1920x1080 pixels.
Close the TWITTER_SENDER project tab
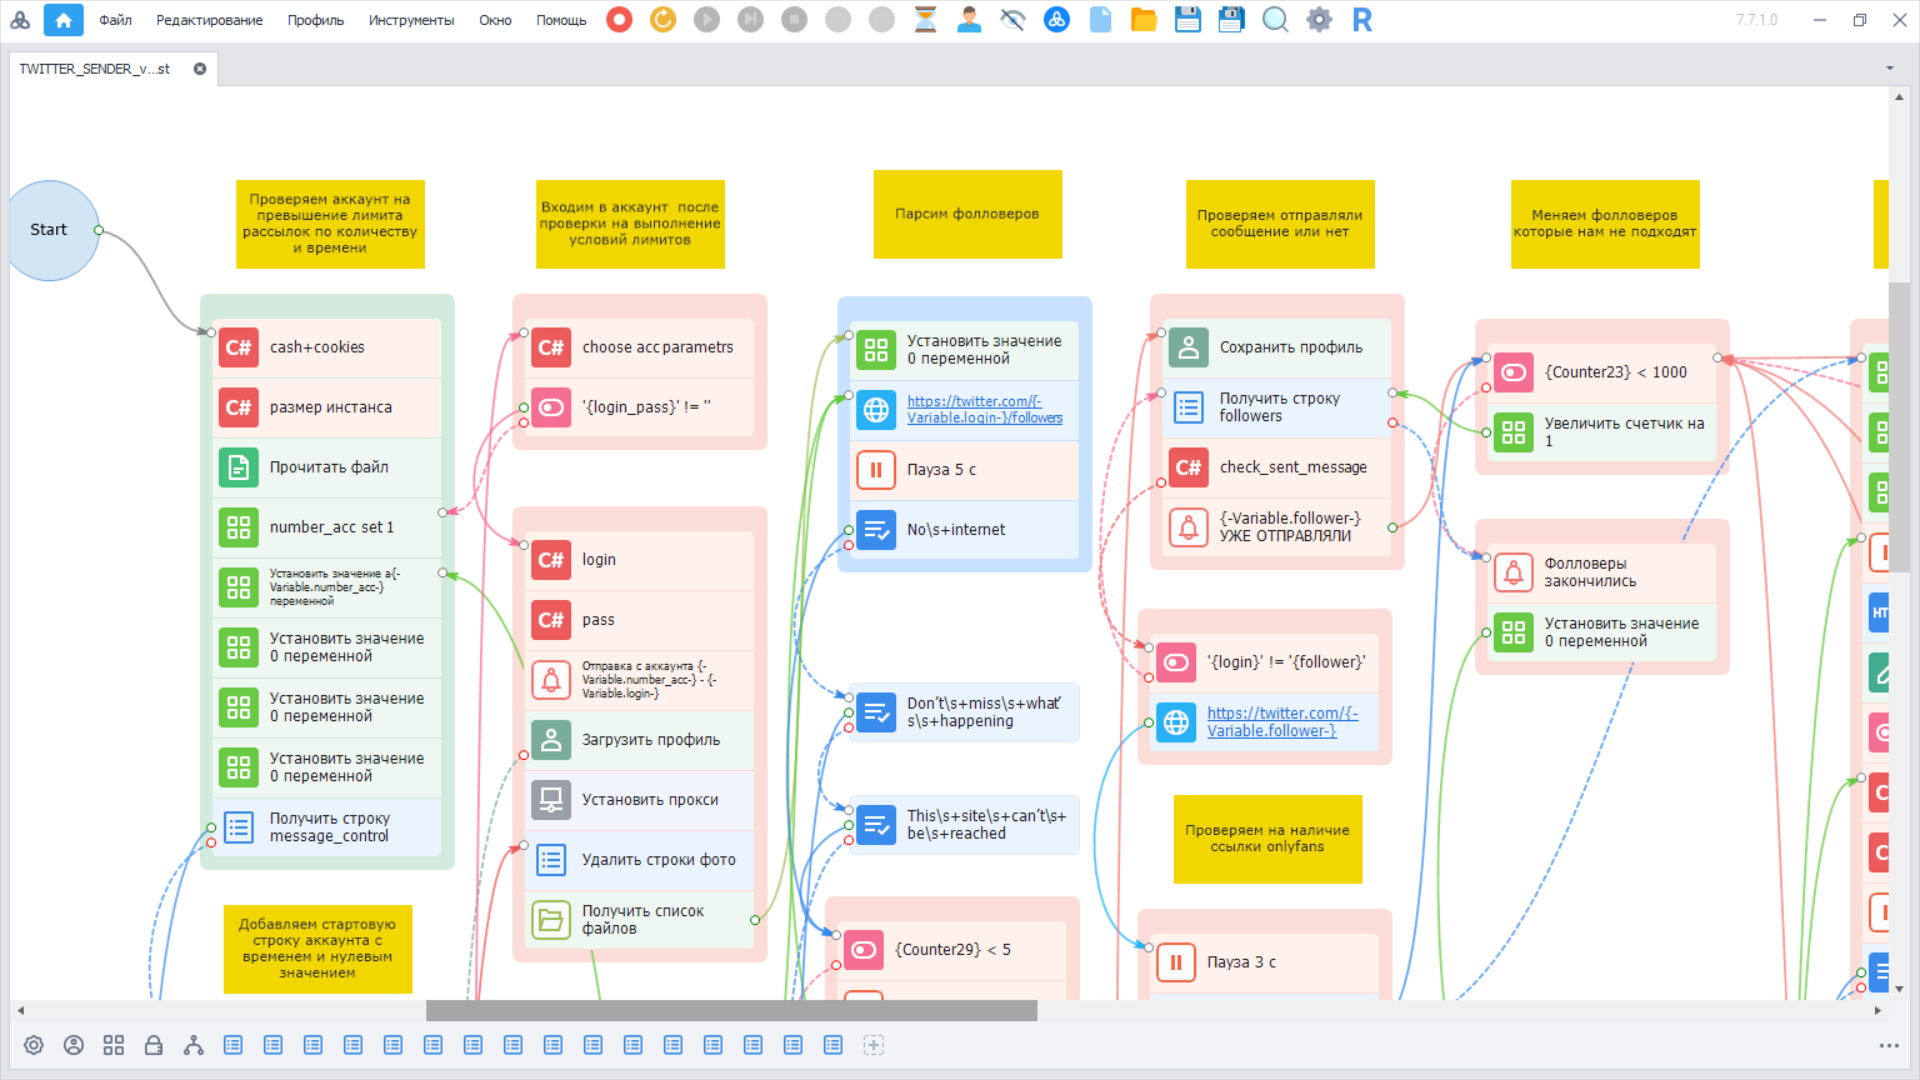click(200, 69)
